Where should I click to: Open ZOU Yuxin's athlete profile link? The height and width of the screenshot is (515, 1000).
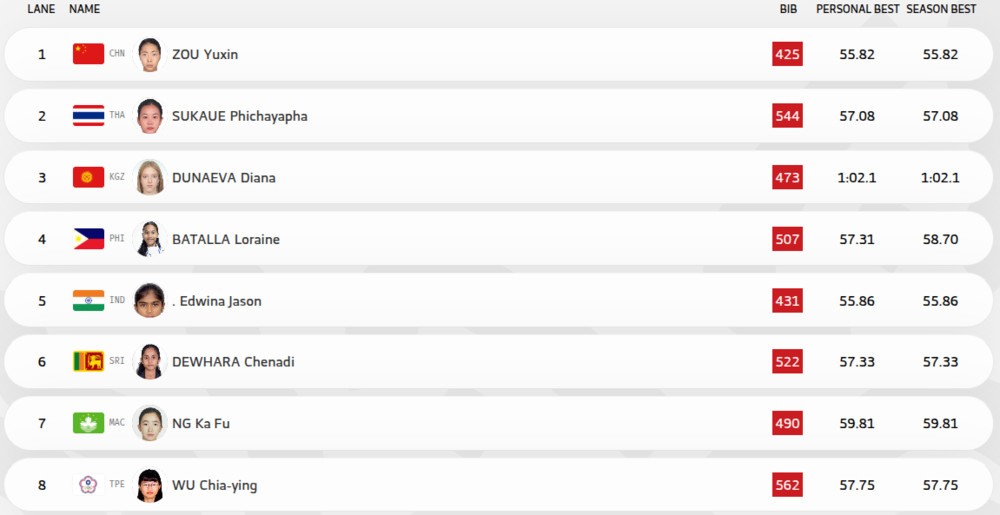pos(205,54)
